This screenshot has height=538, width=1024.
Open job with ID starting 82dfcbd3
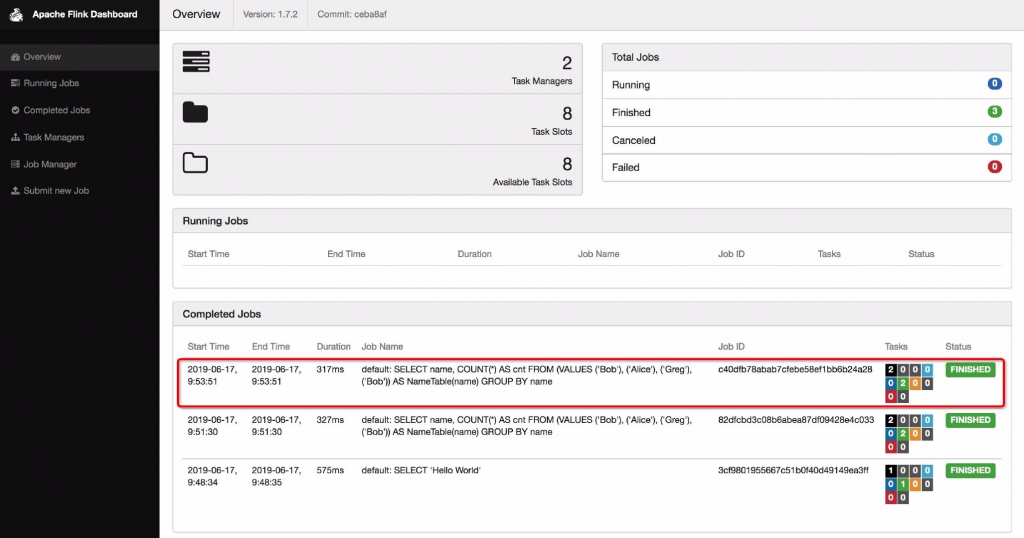795,420
